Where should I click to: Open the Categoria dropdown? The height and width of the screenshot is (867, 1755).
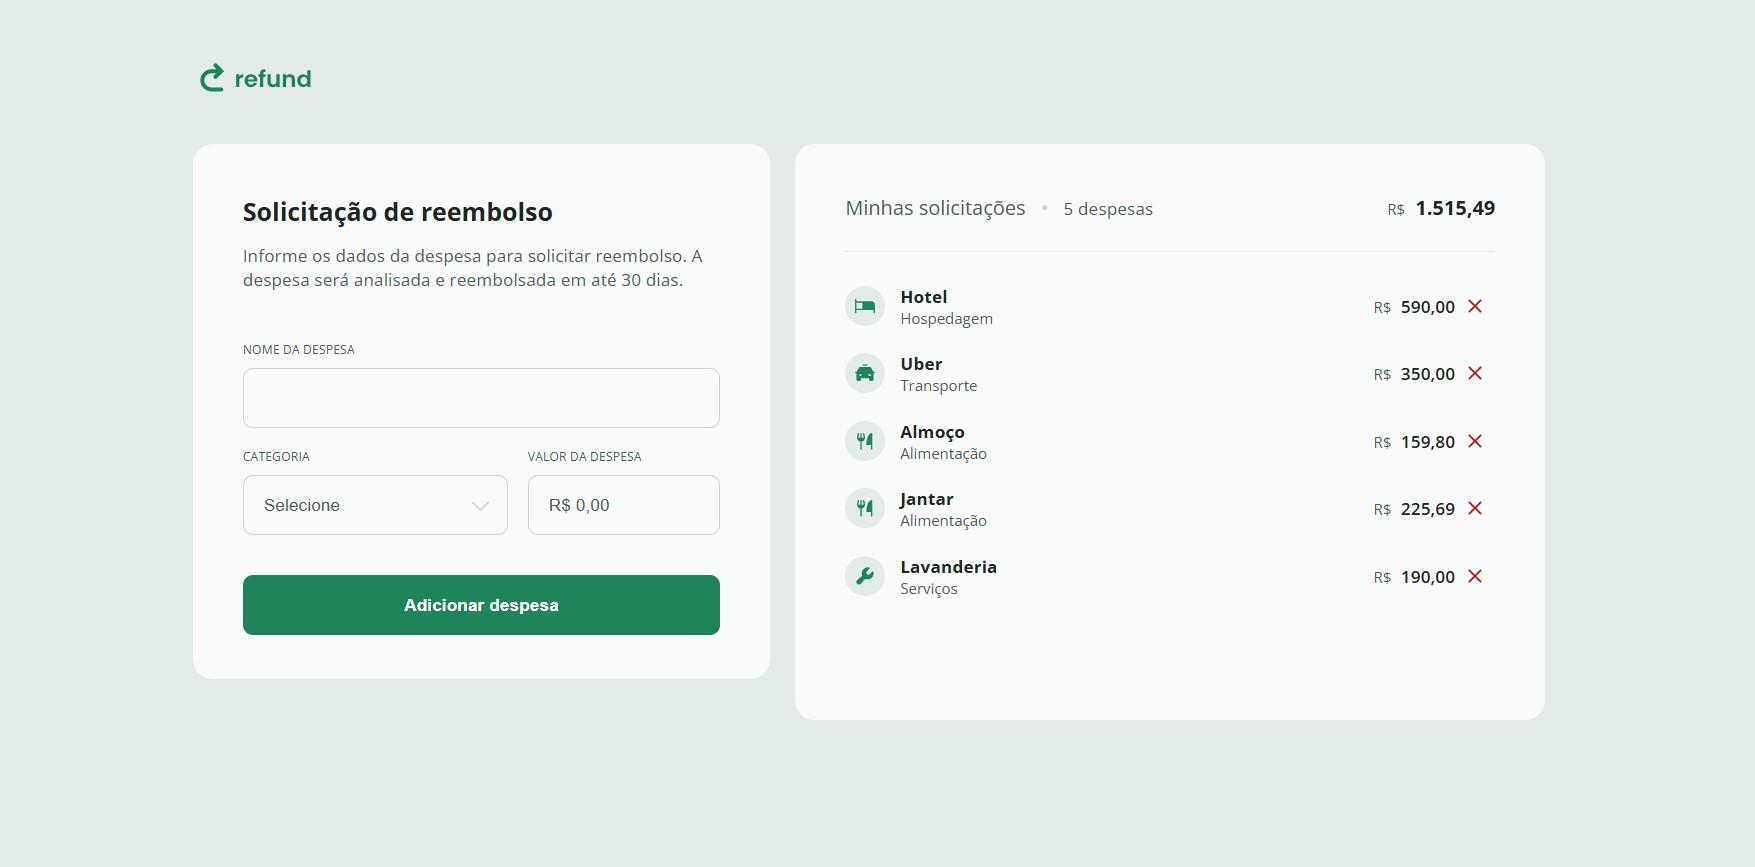coord(375,505)
